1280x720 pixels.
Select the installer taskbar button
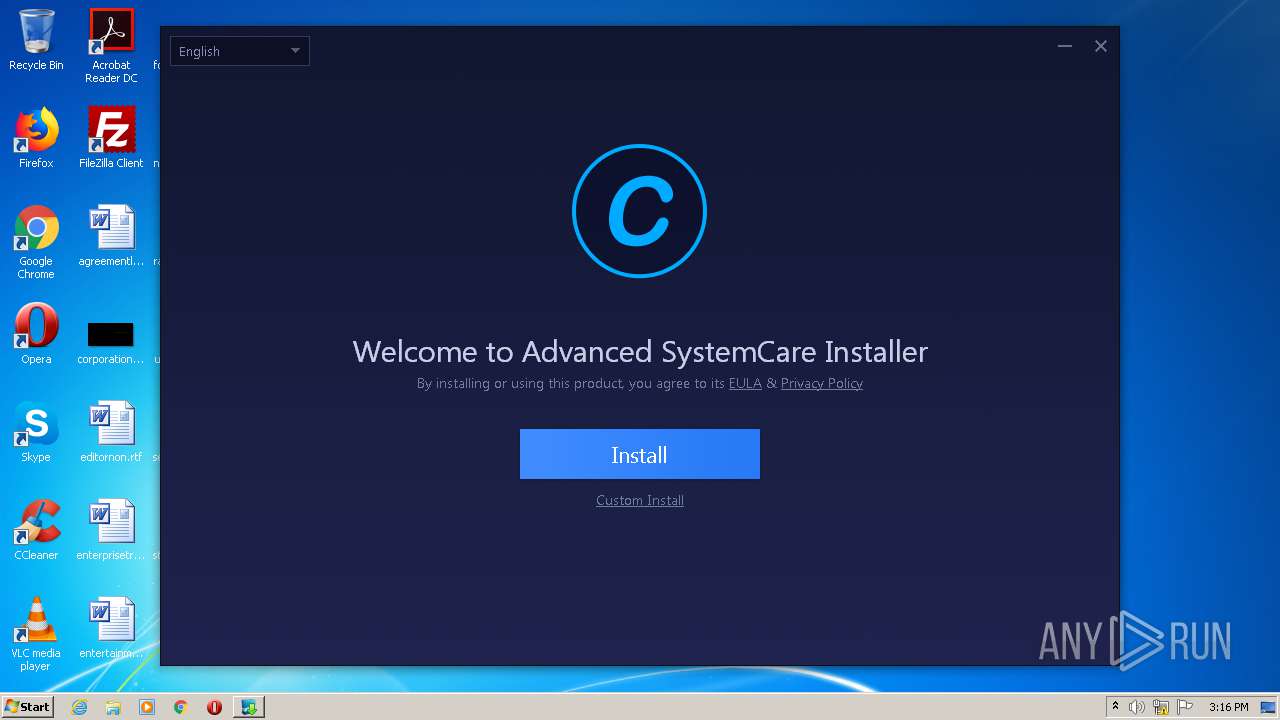tap(249, 707)
